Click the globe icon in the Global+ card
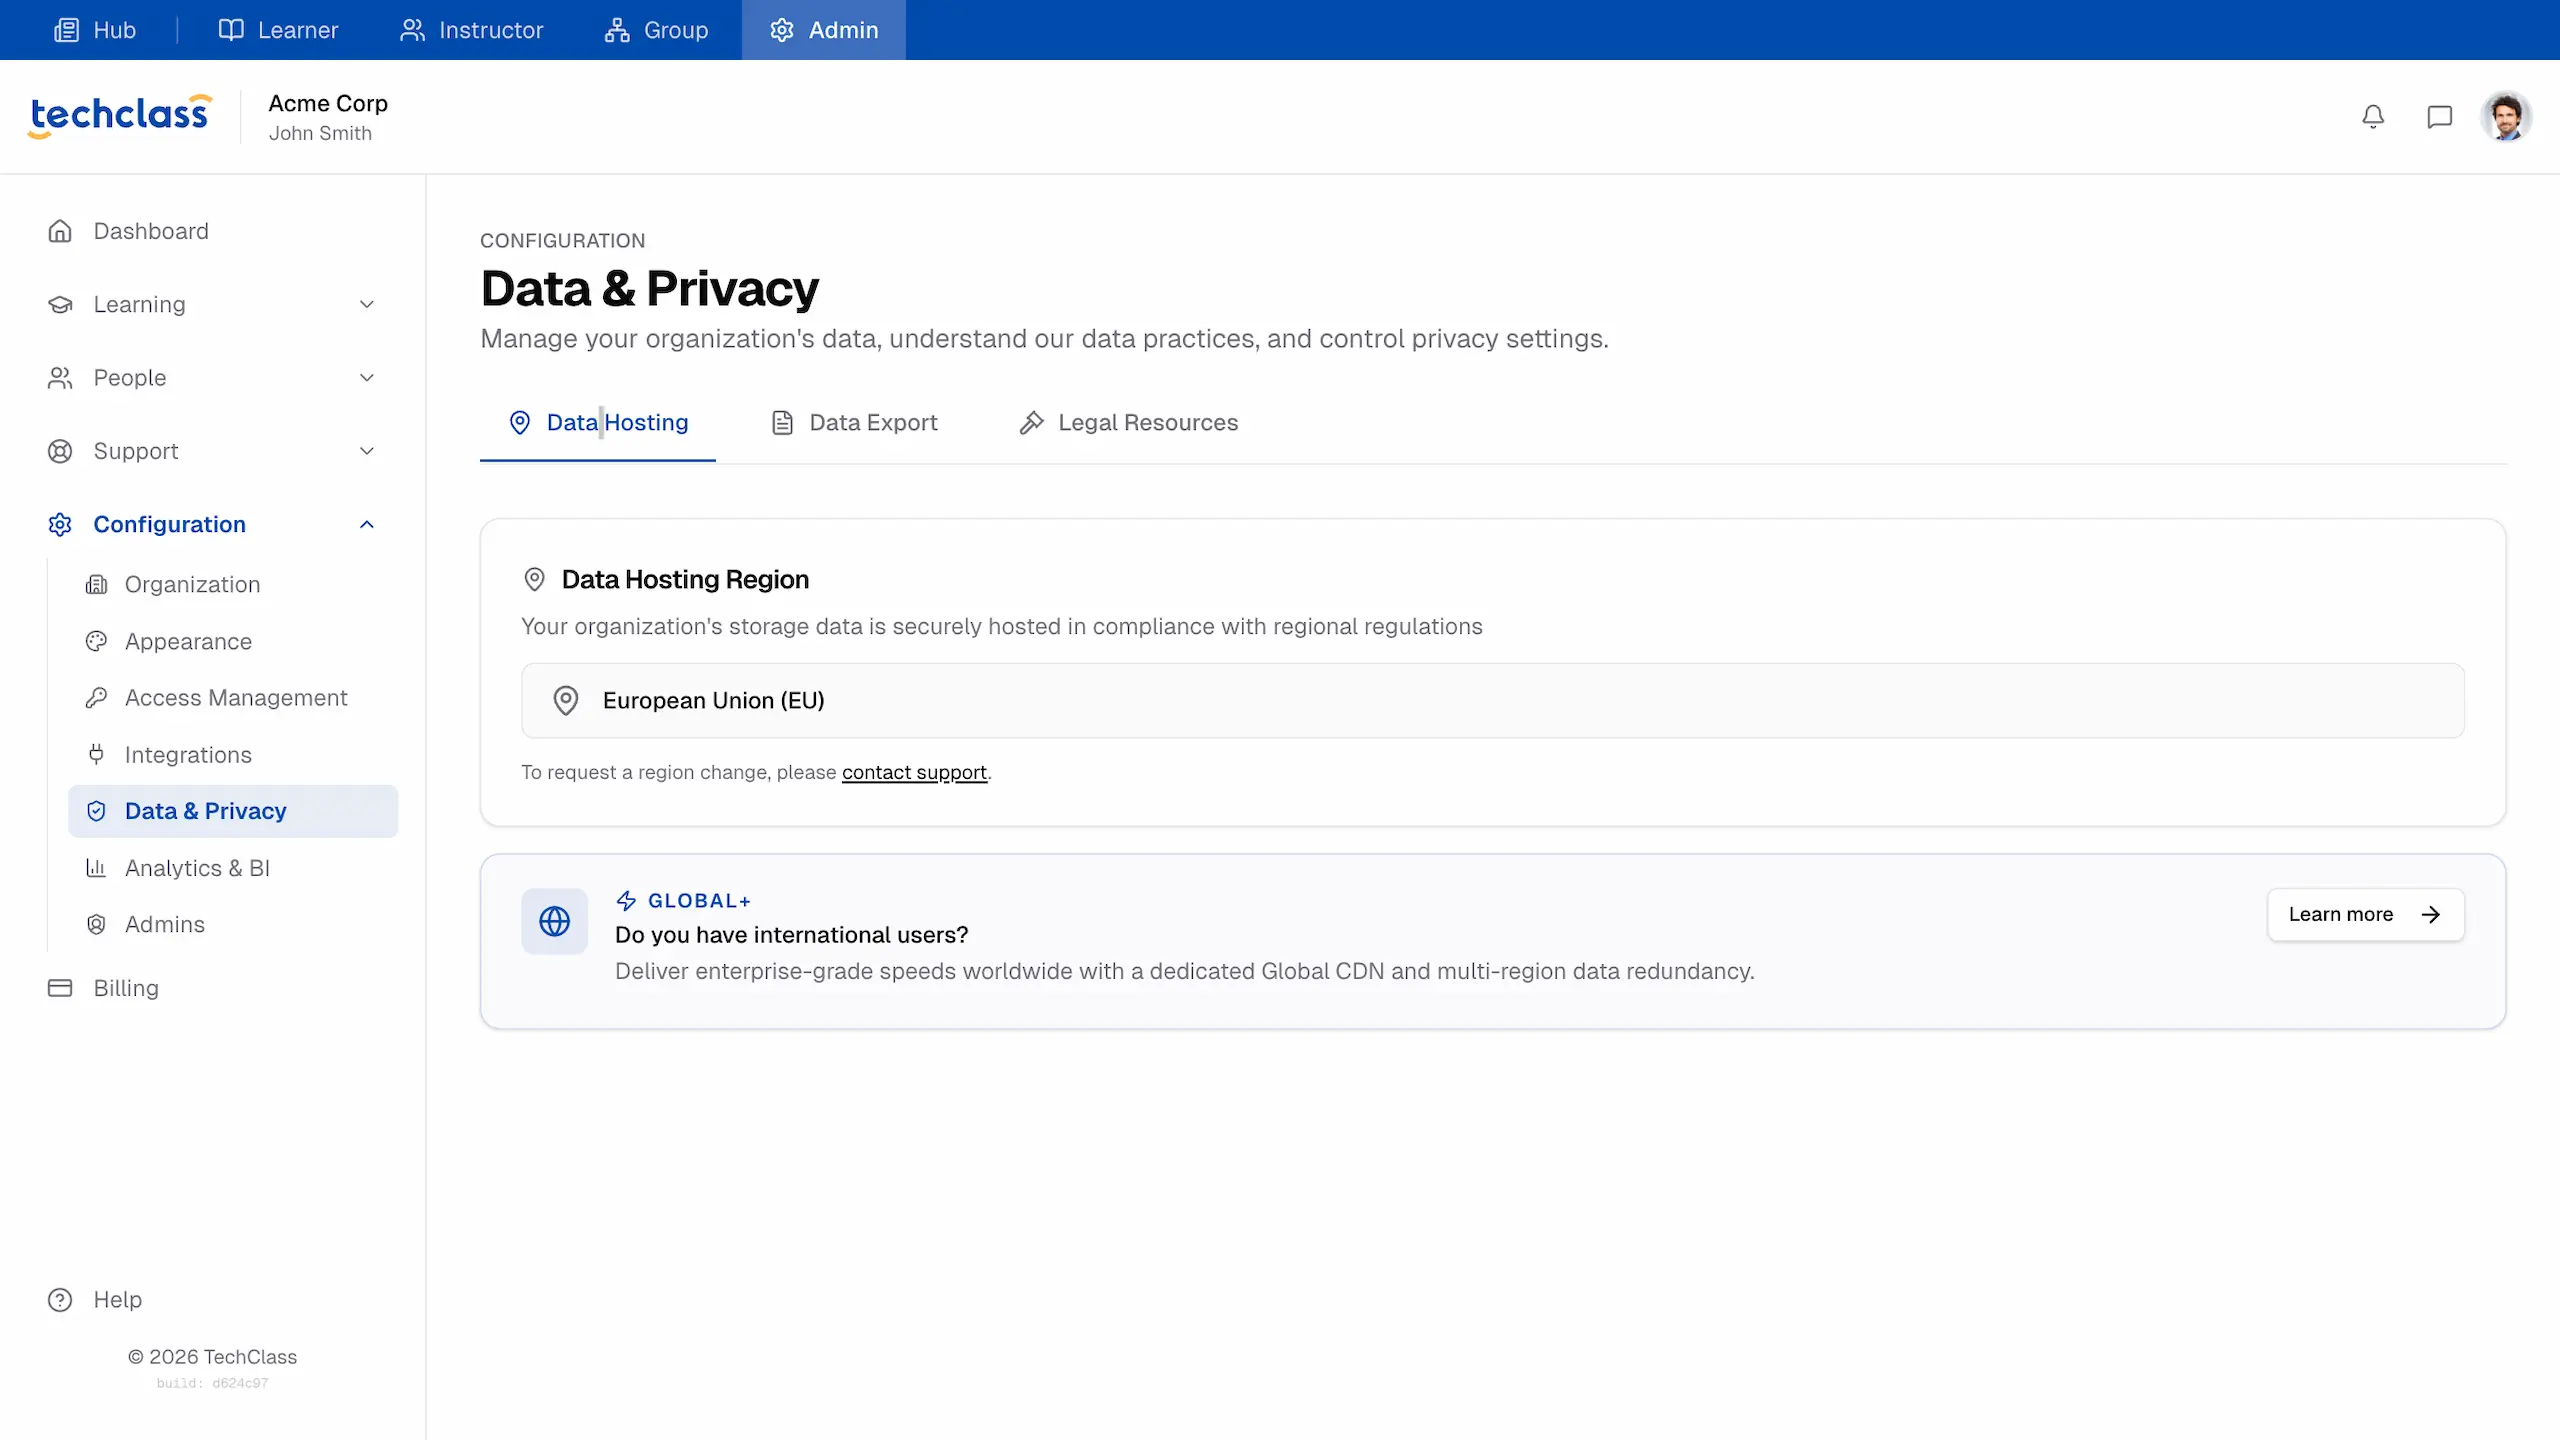This screenshot has width=2560, height=1440. (x=555, y=921)
